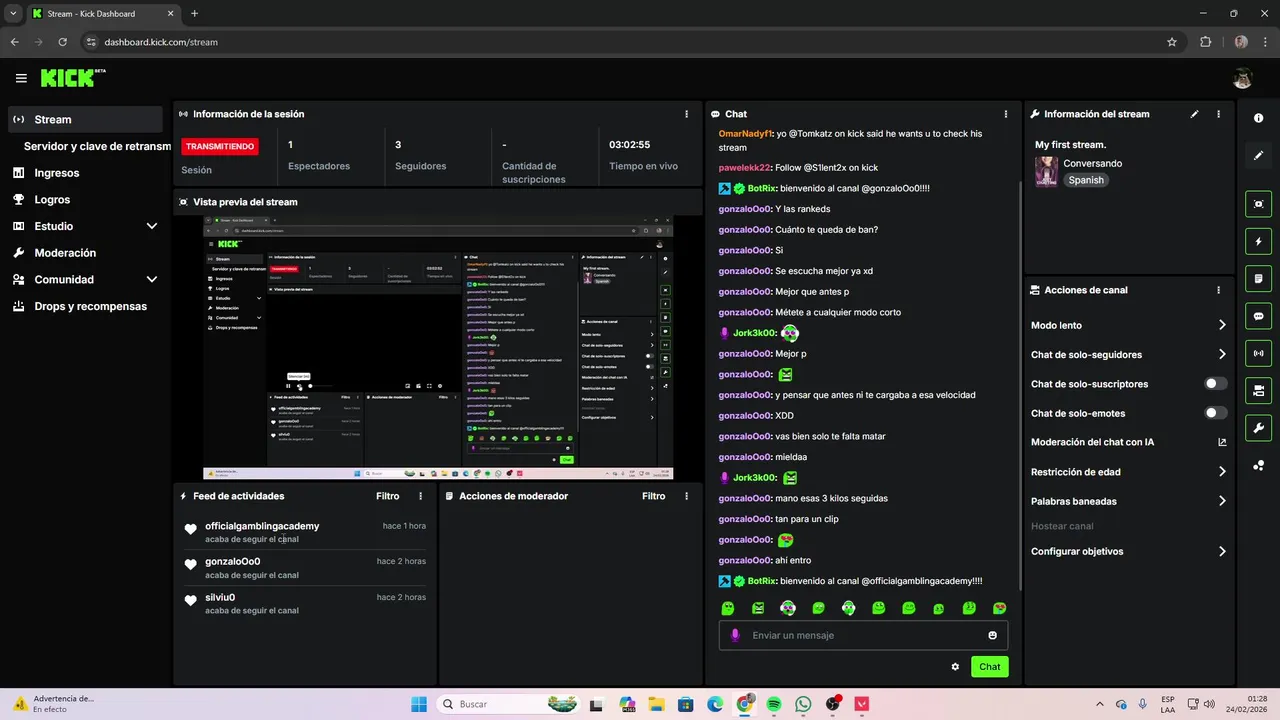Toggle the chat bubble icon in right sidebar

pyautogui.click(x=1258, y=316)
